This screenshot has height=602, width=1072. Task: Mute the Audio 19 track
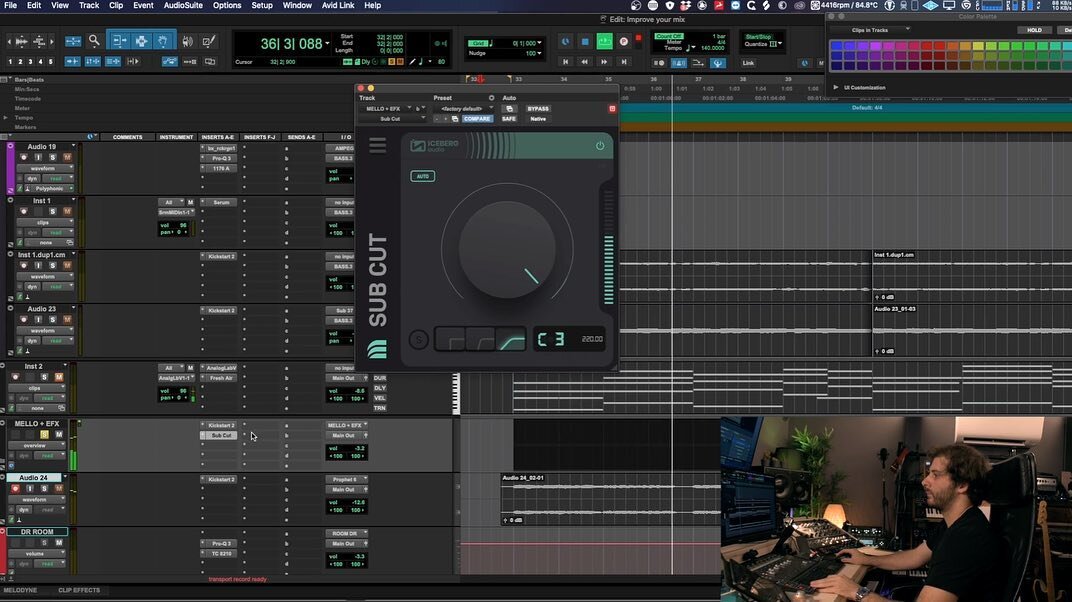click(67, 158)
